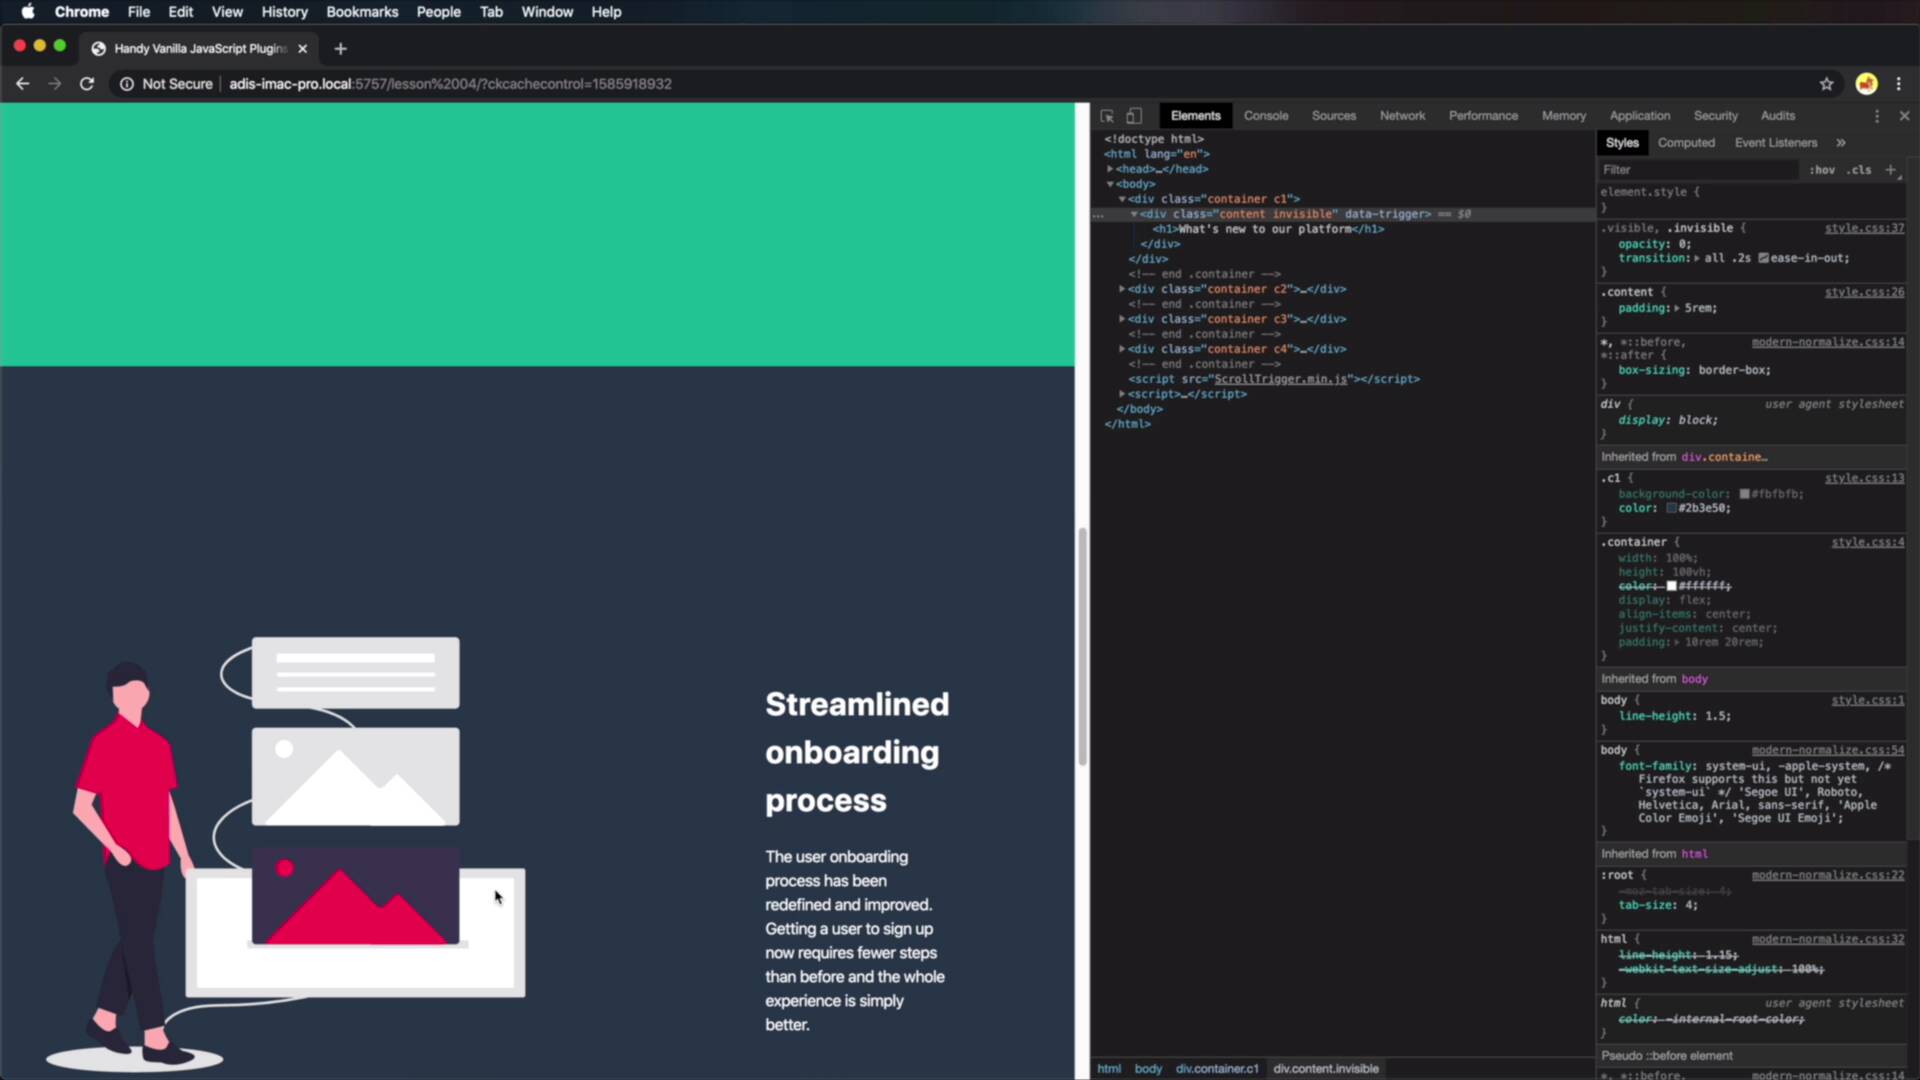Viewport: 1920px width, 1080px height.
Task: Switch to the Console tab
Action: (x=1266, y=115)
